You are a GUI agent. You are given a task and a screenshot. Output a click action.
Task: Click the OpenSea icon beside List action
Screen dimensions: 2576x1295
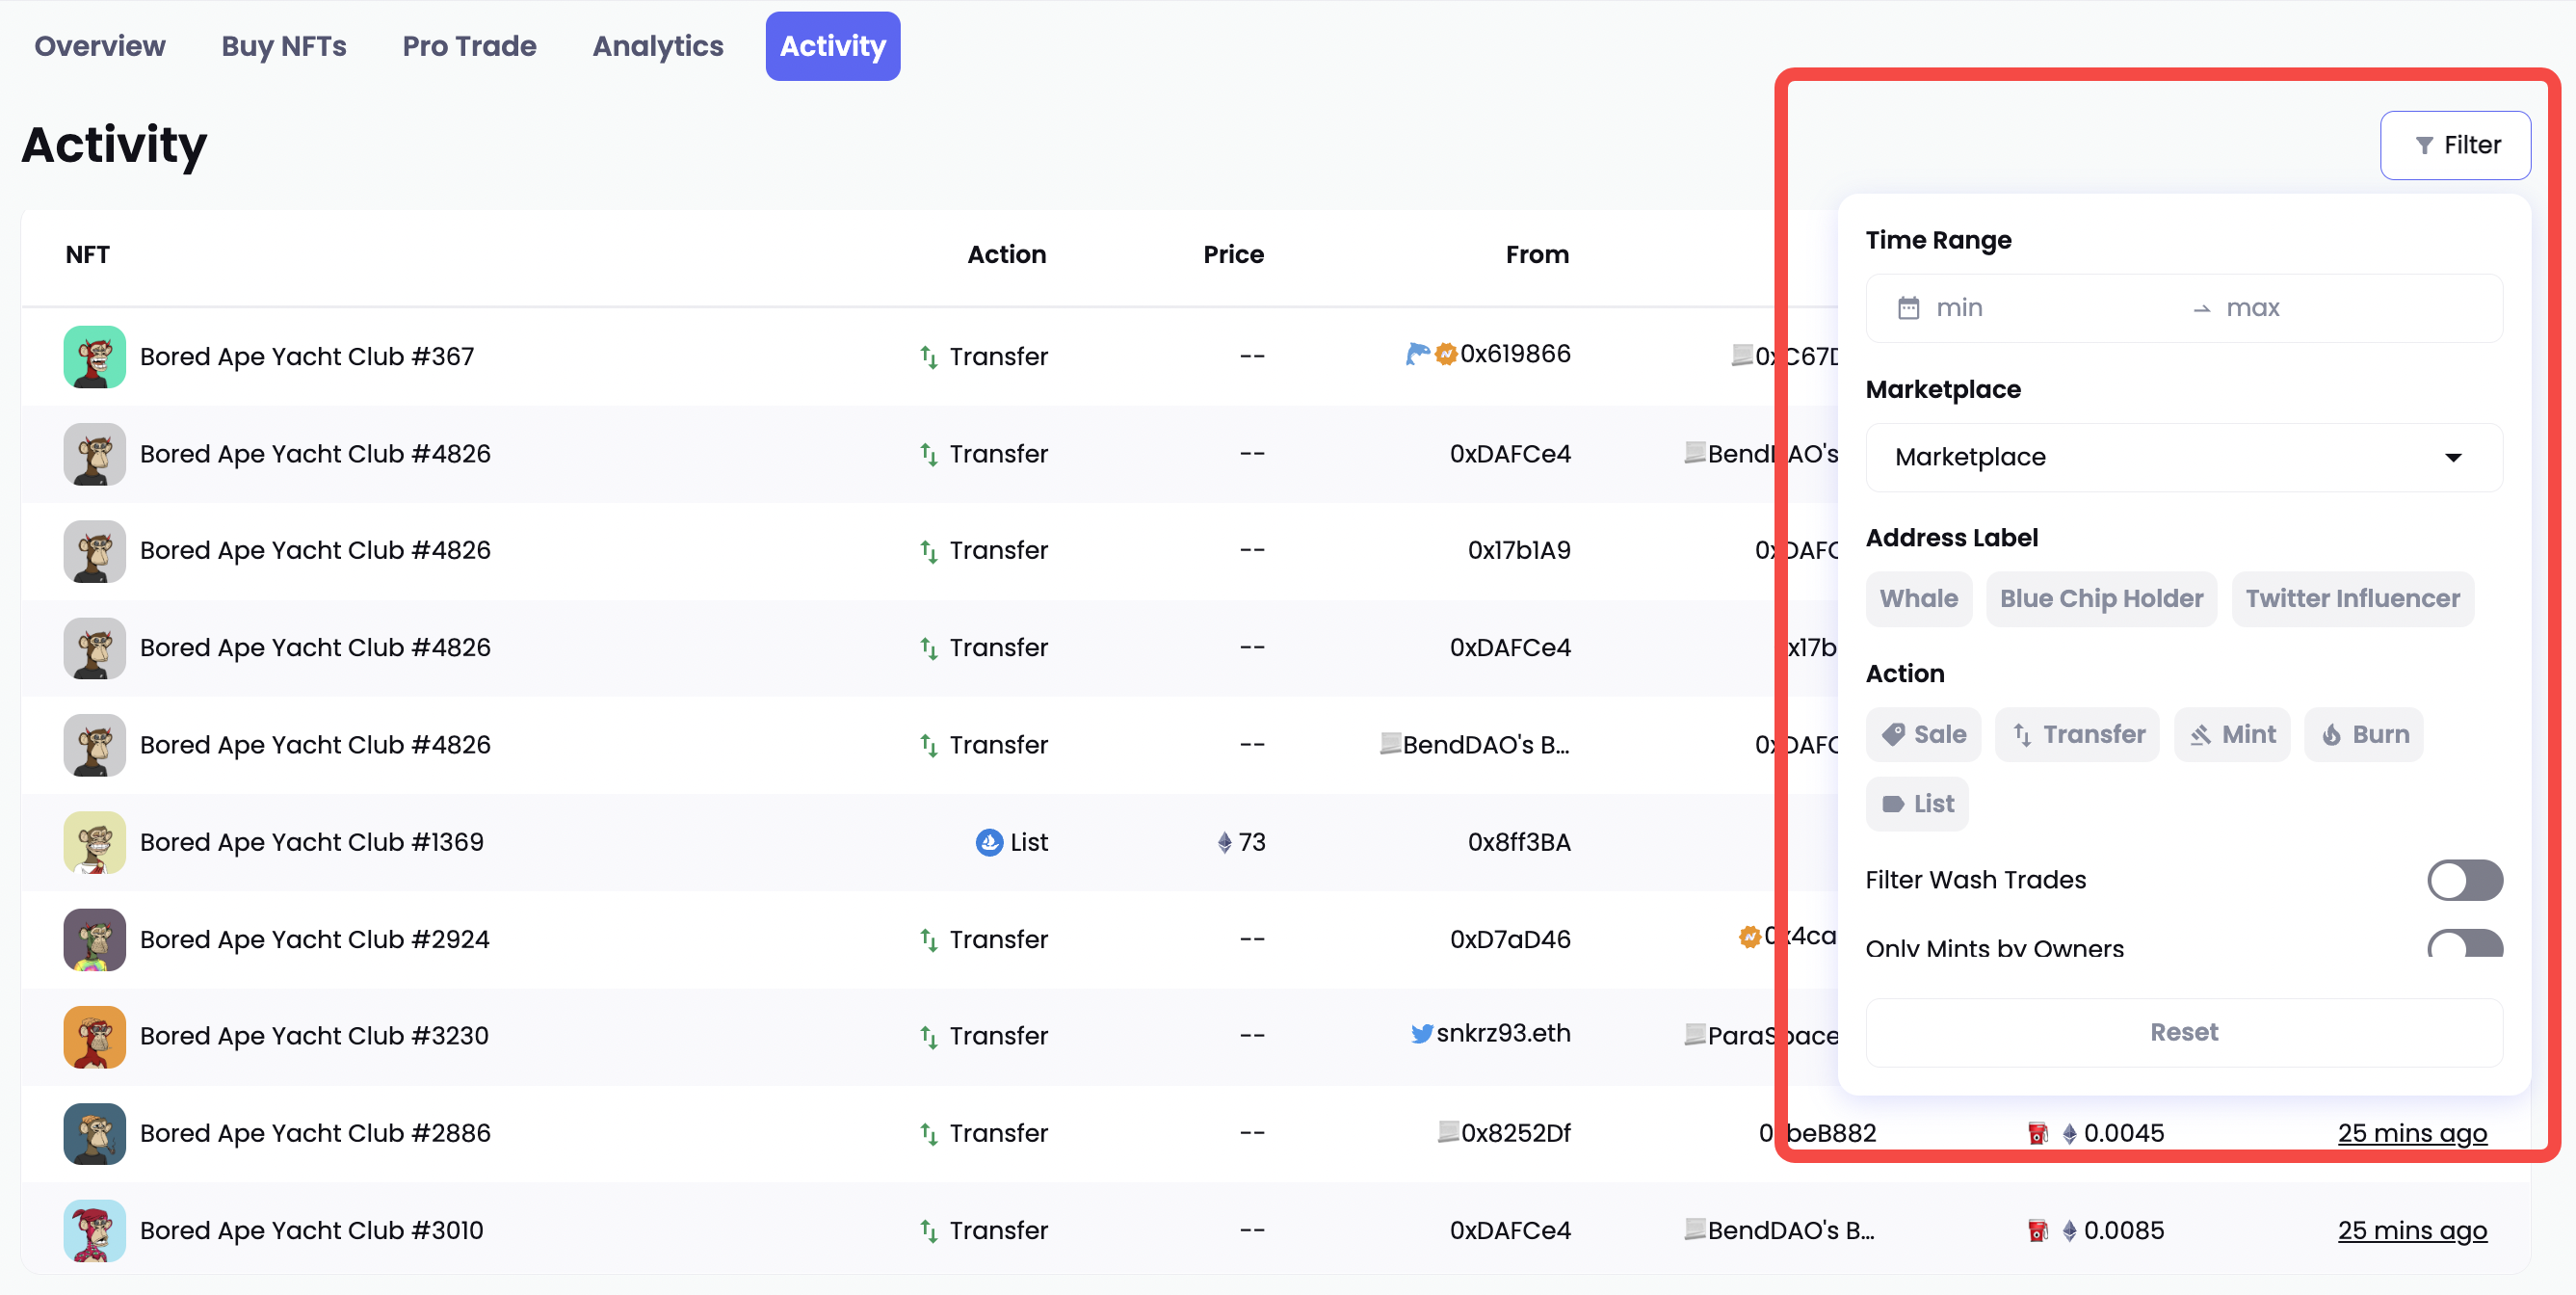[988, 842]
